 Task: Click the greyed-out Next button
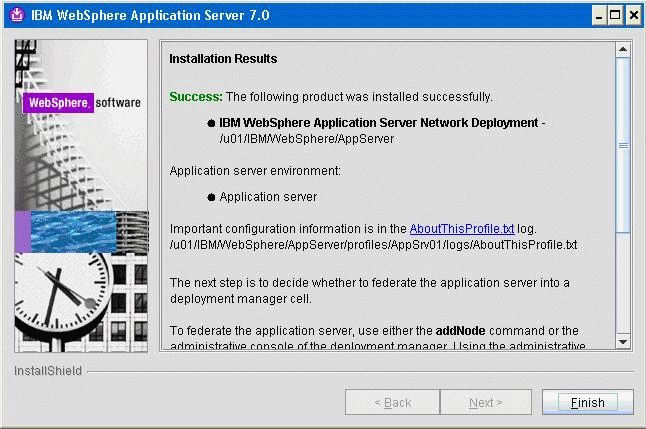486,403
